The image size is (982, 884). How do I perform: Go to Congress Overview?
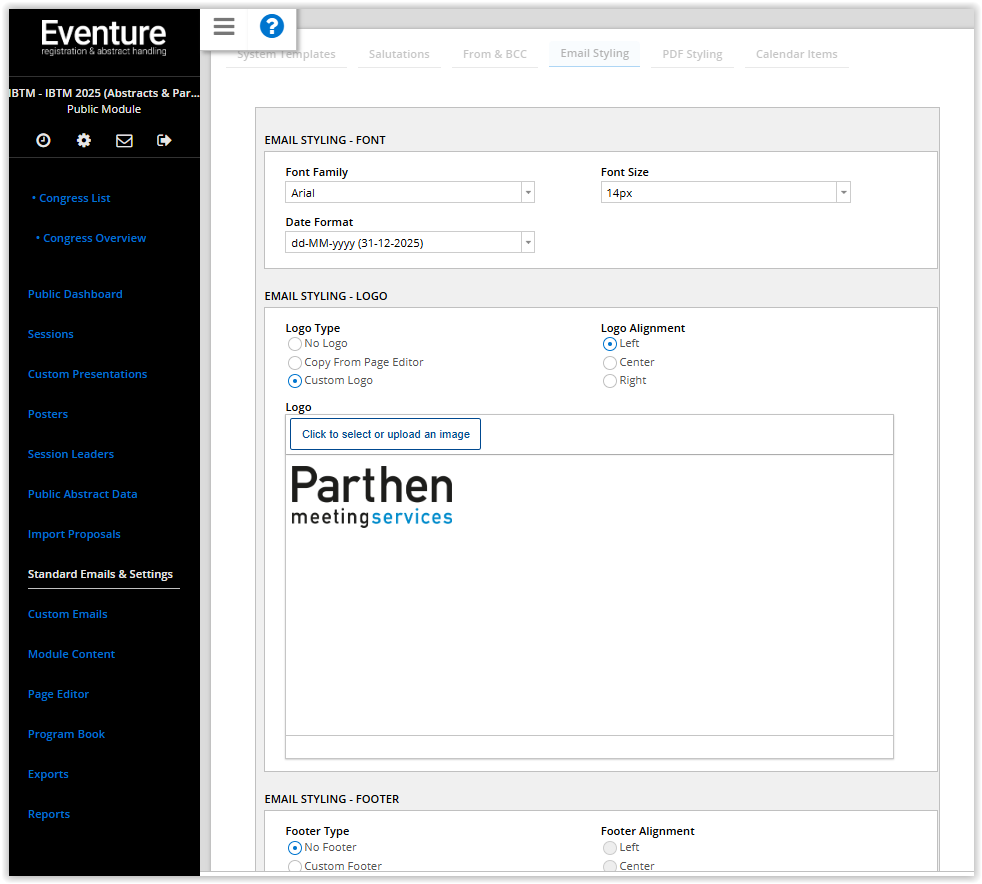click(95, 238)
